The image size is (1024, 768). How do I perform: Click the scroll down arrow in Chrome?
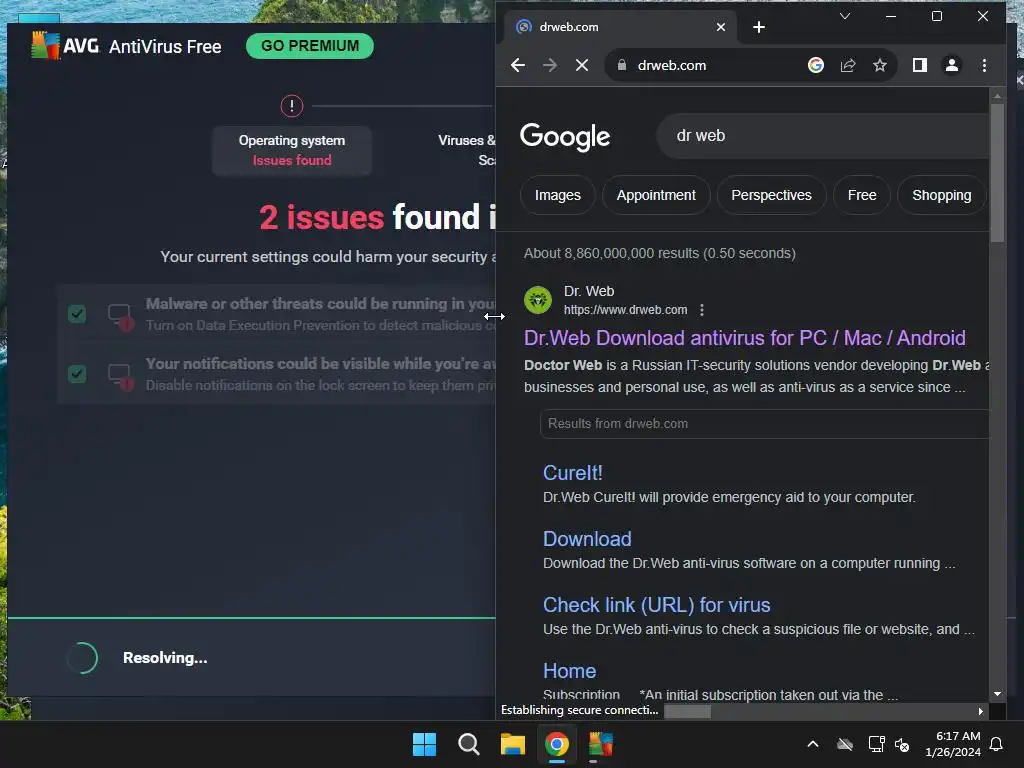coord(997,694)
